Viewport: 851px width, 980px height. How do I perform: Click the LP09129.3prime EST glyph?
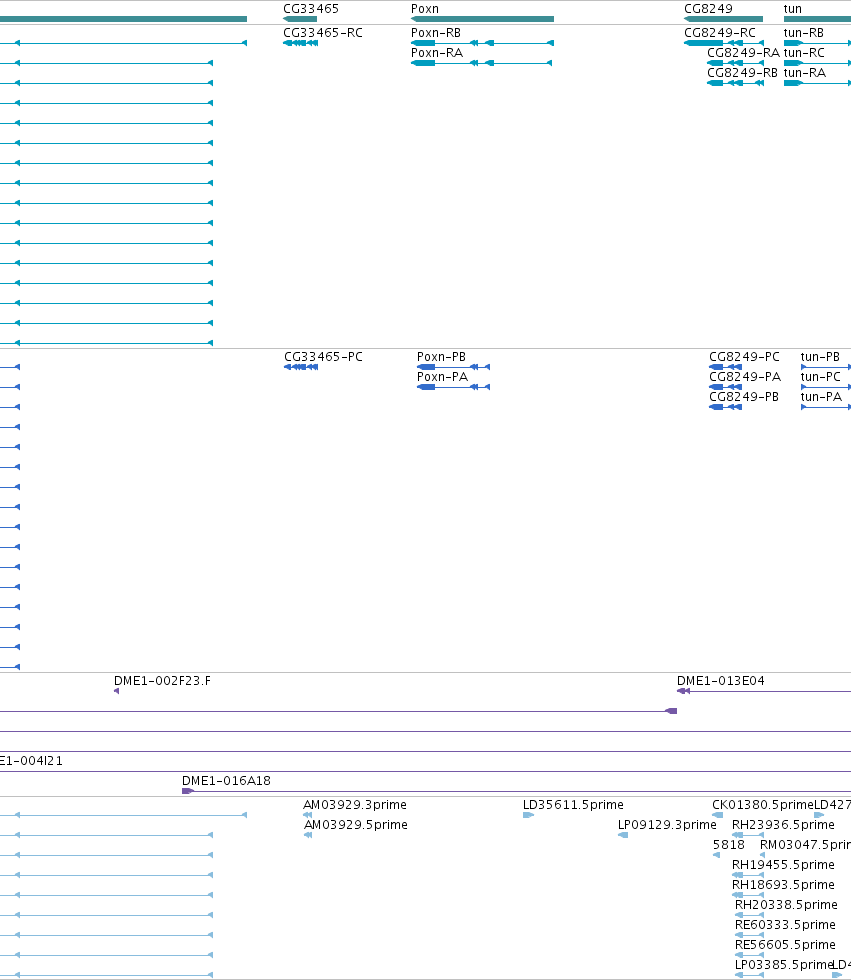point(623,835)
